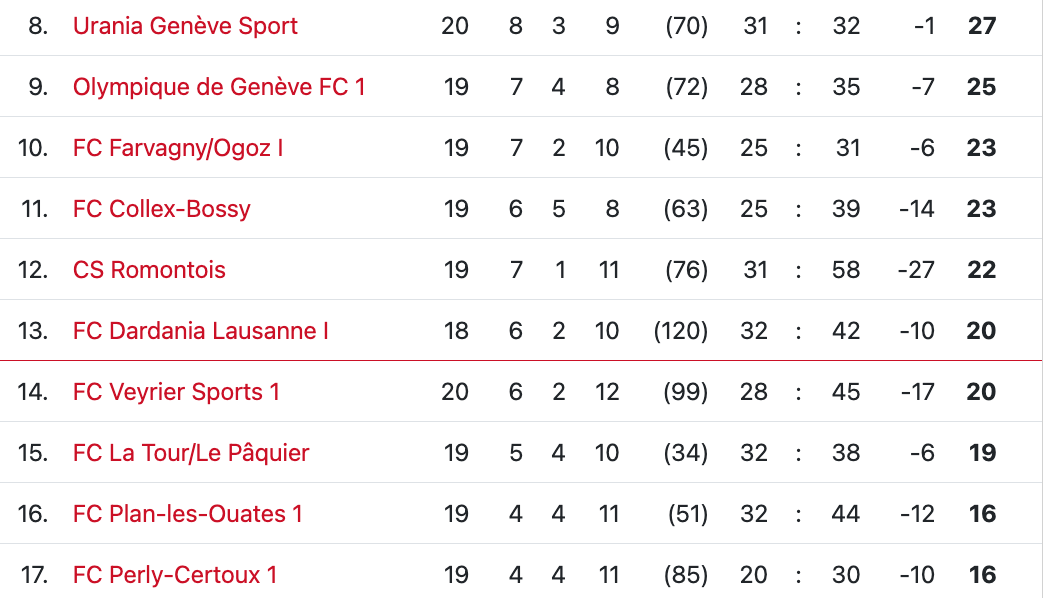
Task: Click FC Dardania Lausanne I link
Action: (x=201, y=331)
